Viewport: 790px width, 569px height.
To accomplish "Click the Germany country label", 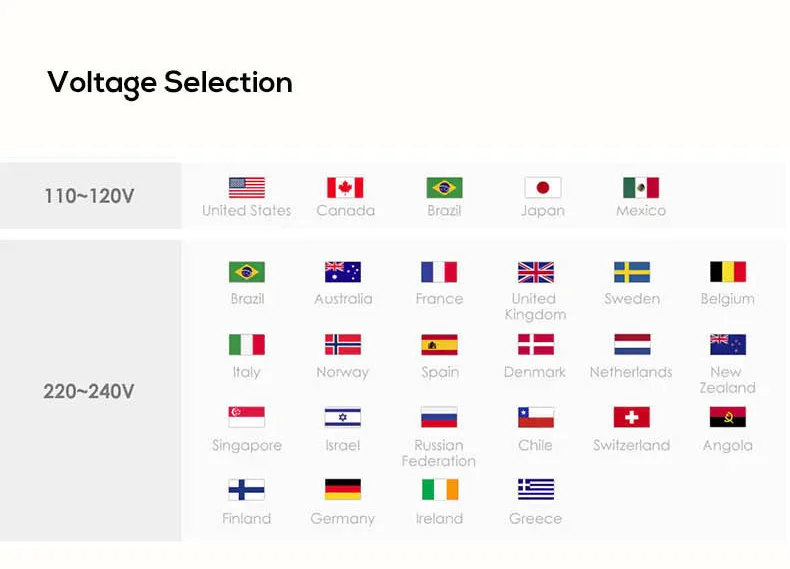I will pos(343,519).
